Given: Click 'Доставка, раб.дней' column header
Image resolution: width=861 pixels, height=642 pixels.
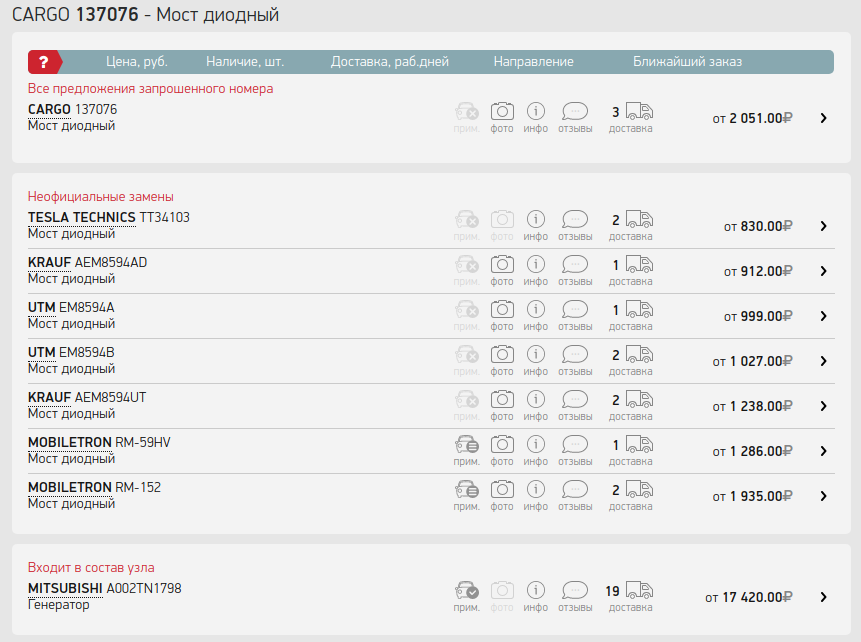Looking at the screenshot, I should [x=390, y=62].
